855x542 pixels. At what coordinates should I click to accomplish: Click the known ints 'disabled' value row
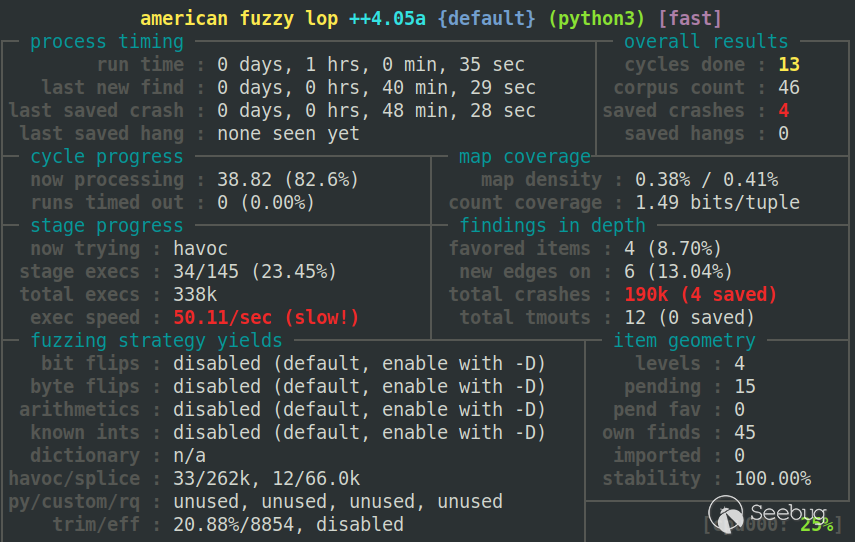(359, 432)
